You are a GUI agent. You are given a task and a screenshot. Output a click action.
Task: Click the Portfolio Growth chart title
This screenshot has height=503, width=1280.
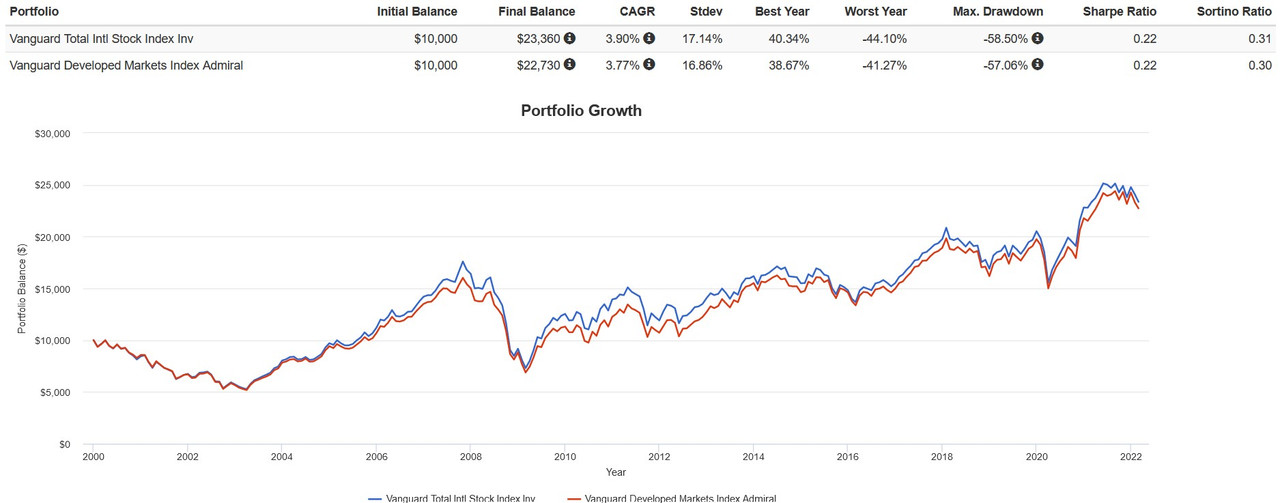click(x=581, y=110)
